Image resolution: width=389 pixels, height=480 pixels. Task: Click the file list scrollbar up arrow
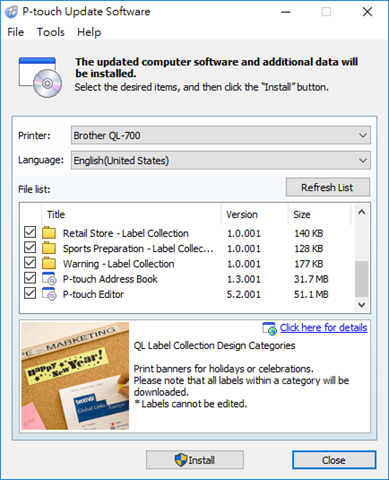tap(362, 212)
